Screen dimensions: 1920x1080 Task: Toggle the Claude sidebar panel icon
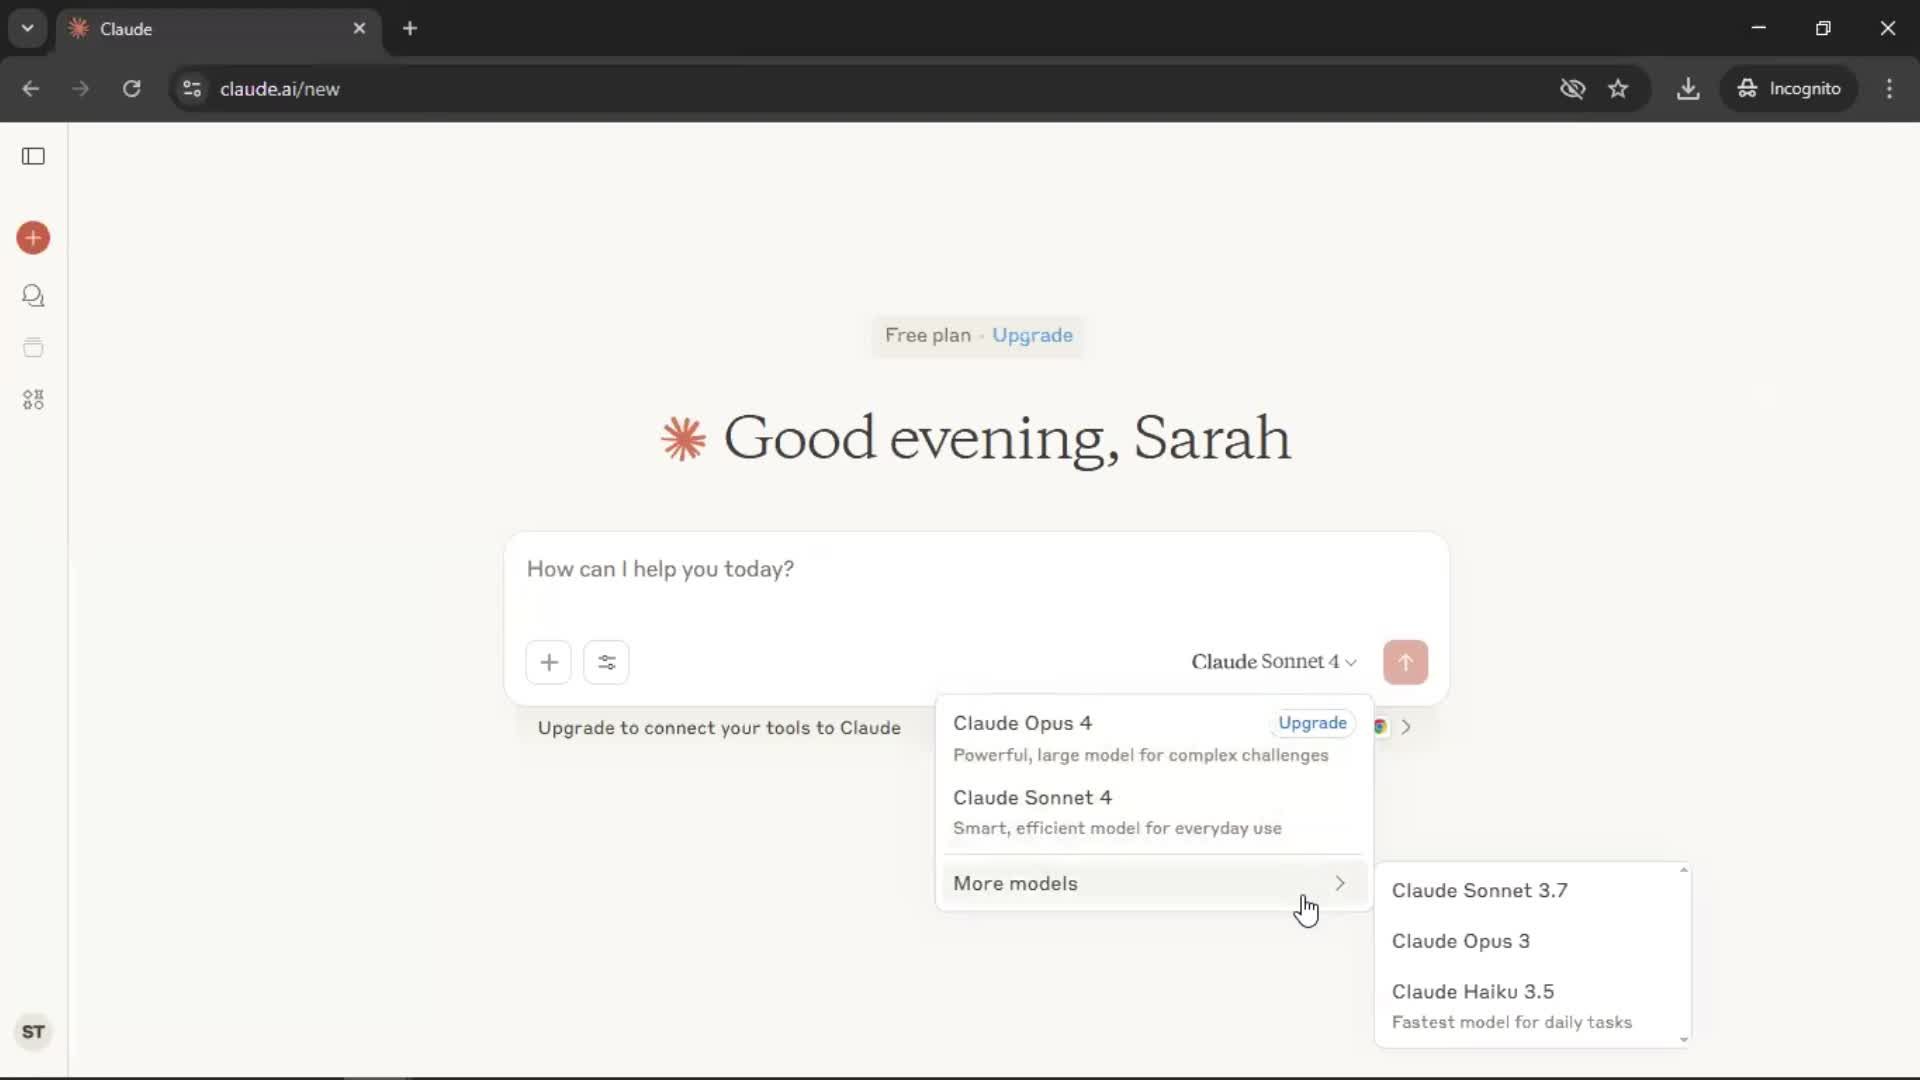click(x=33, y=156)
